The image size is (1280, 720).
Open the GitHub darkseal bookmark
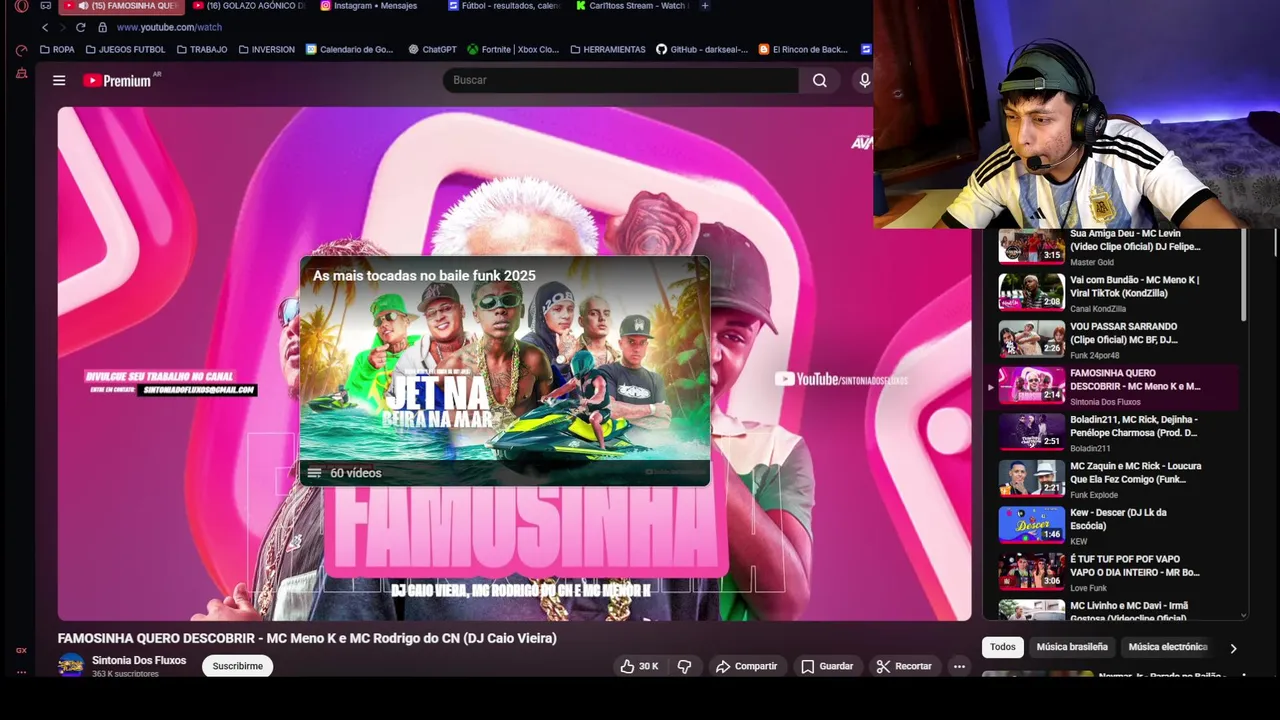pyautogui.click(x=702, y=49)
